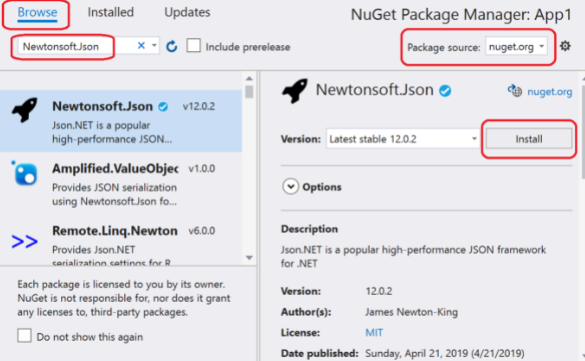Screen dimensions: 585x361
Task: Click scroll down arrow of package list
Action: tap(249, 258)
